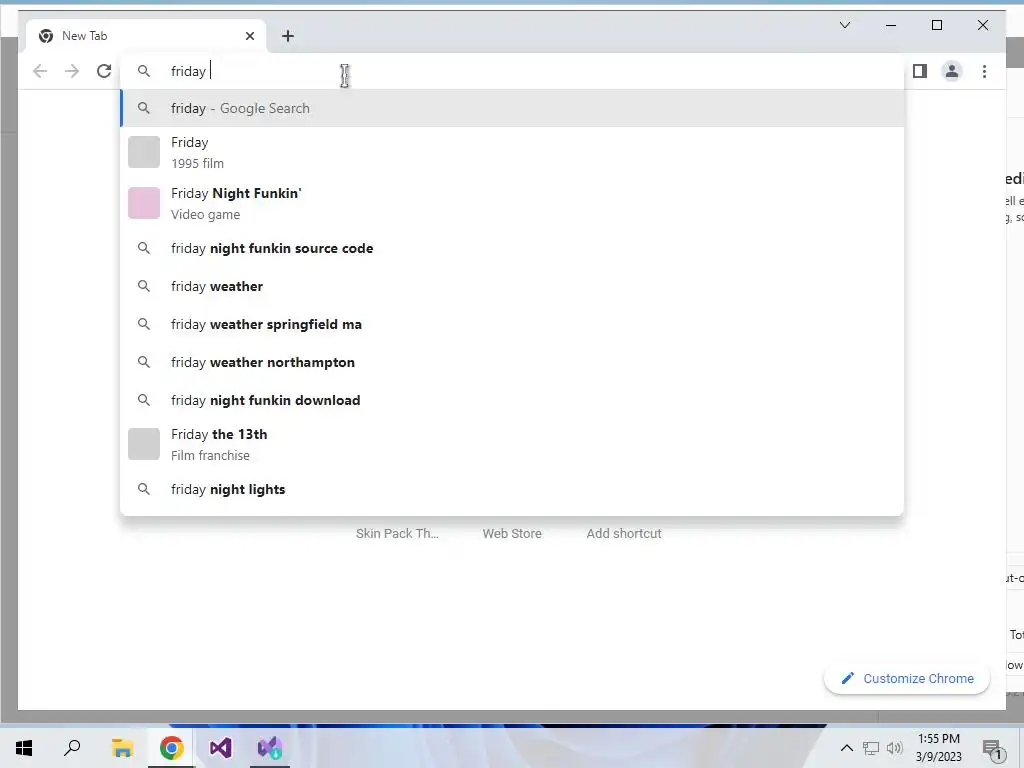Select the plain 'friday weather' suggestion
The image size is (1024, 768).
[512, 286]
